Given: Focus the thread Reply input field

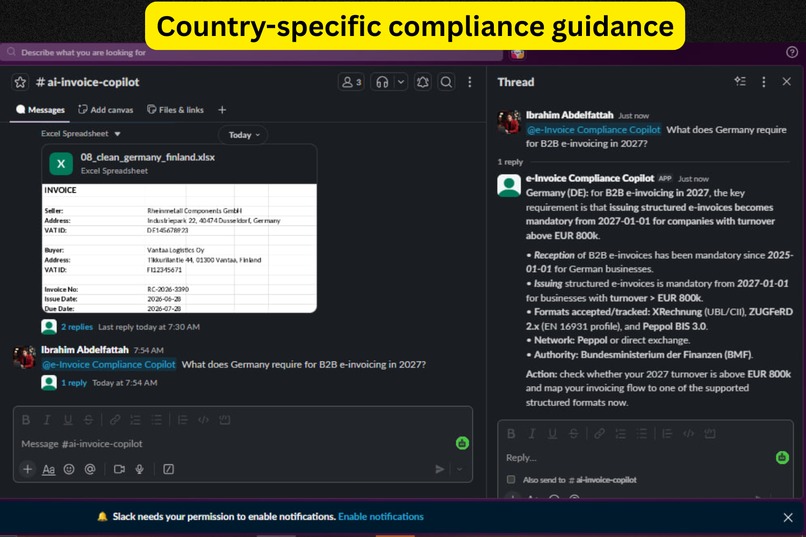Looking at the screenshot, I should tap(637, 457).
